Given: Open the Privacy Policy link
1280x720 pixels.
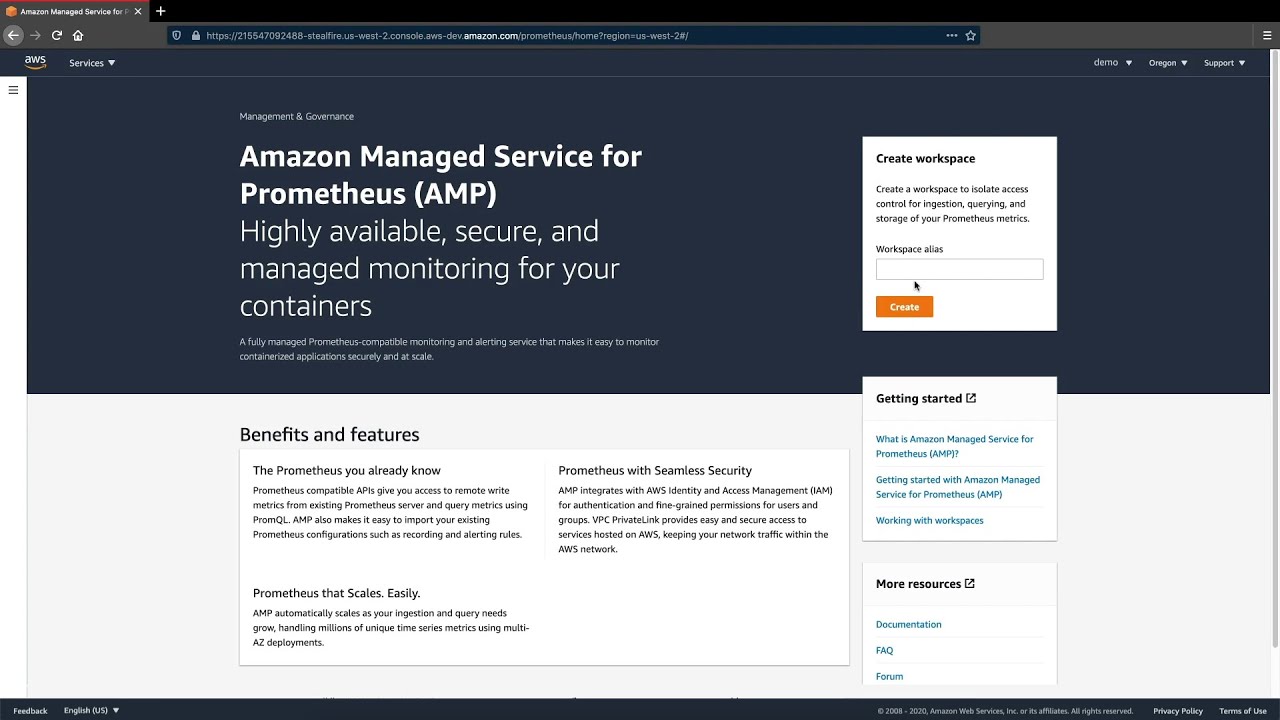Looking at the screenshot, I should click(x=1178, y=711).
